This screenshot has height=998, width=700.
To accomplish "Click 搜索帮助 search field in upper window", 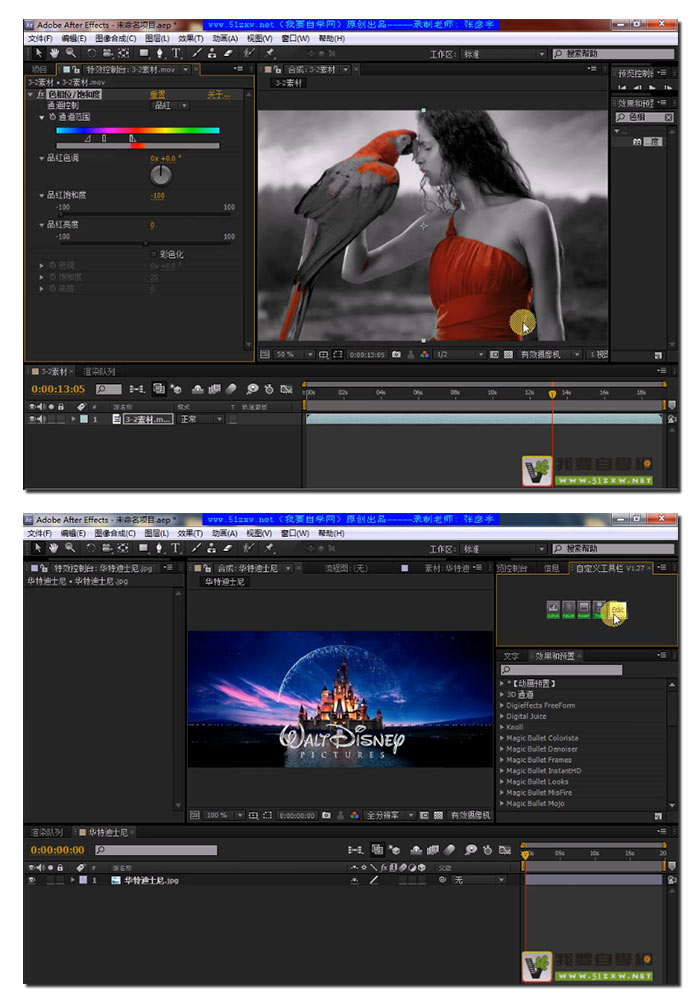I will (x=613, y=54).
